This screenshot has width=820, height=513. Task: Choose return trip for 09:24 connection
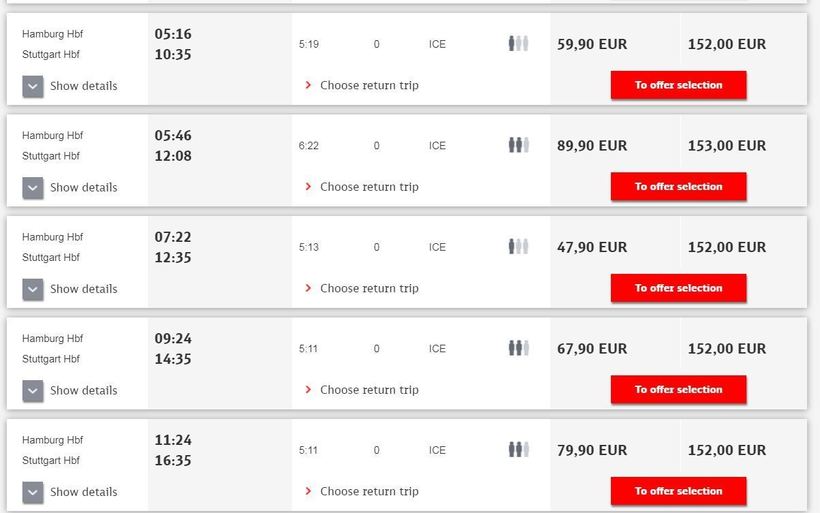tap(369, 390)
